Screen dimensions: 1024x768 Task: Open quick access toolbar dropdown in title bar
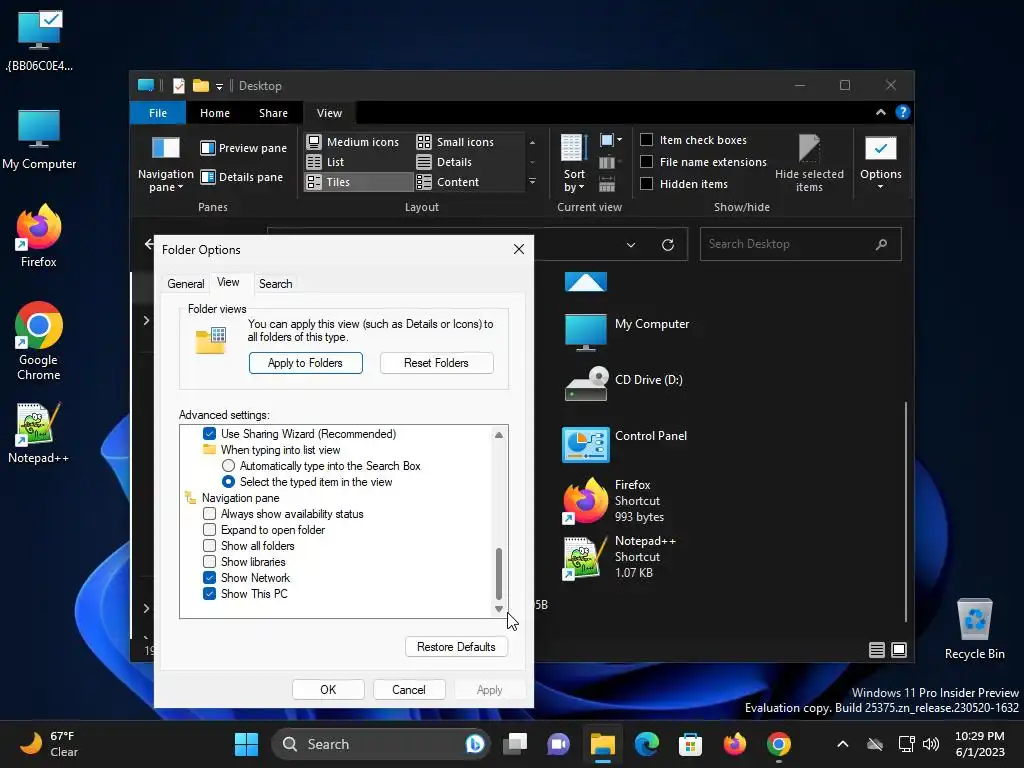click(x=219, y=86)
